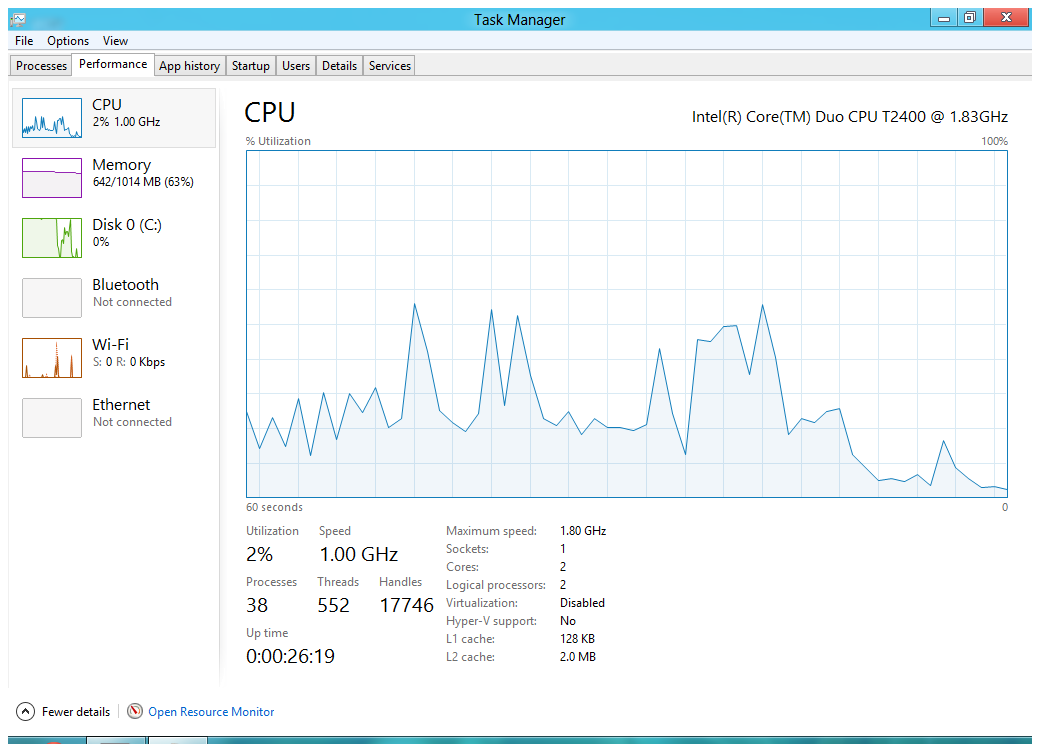The height and width of the screenshot is (744, 1040).
Task: Open the View menu
Action: tap(115, 41)
